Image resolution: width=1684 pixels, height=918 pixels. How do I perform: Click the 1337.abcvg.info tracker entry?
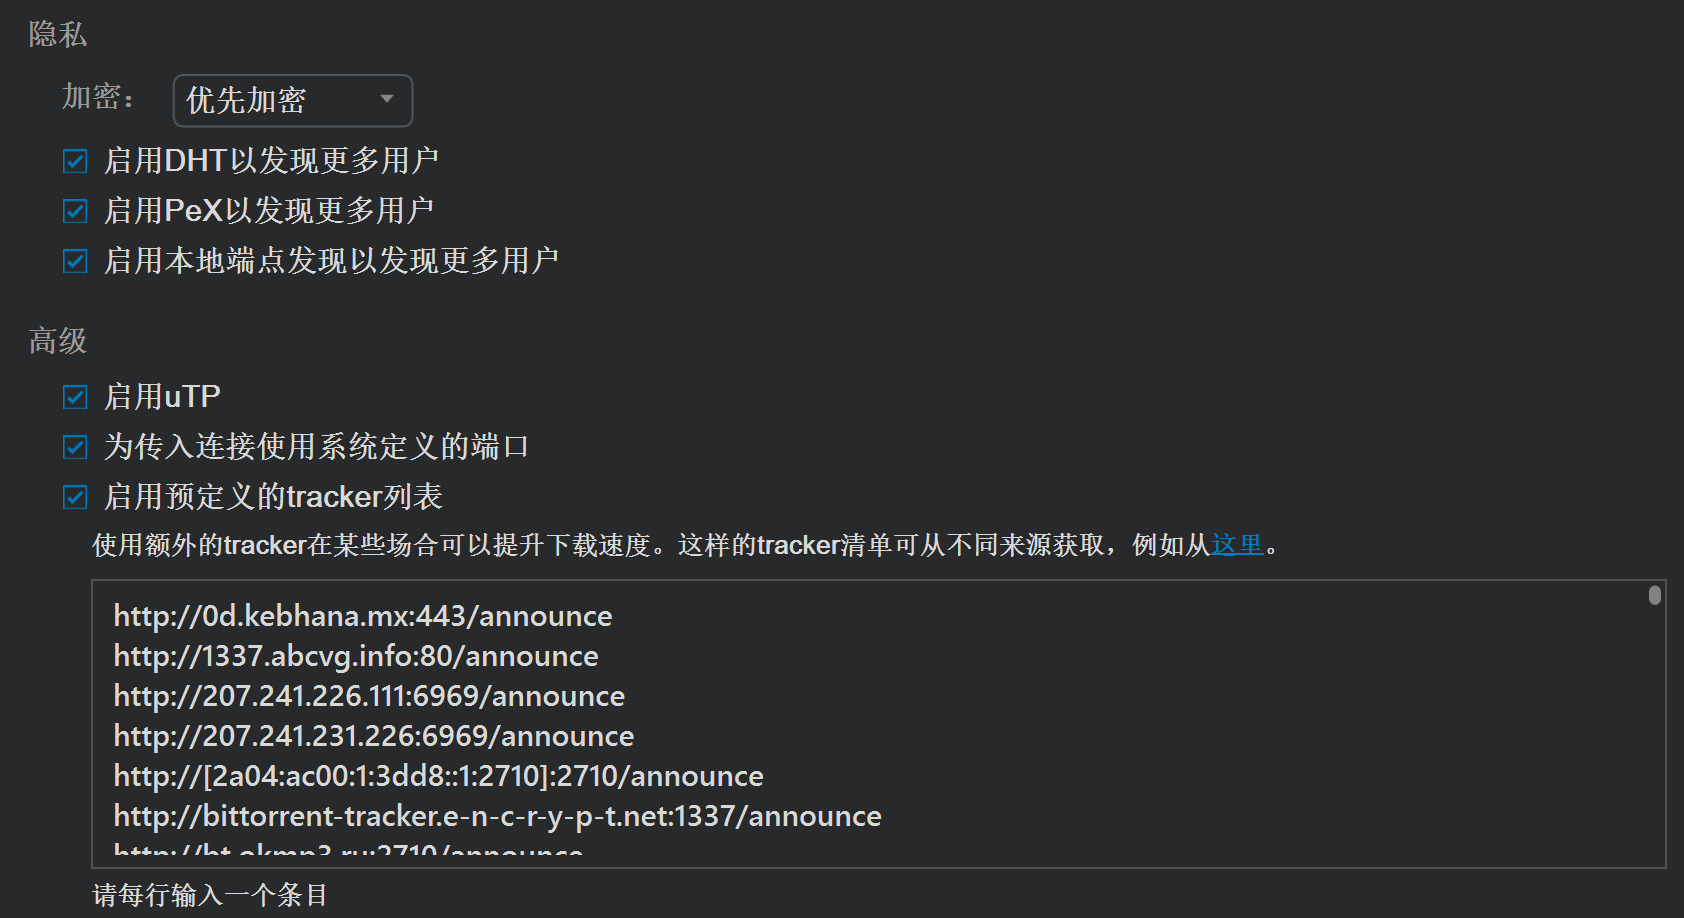coord(355,656)
